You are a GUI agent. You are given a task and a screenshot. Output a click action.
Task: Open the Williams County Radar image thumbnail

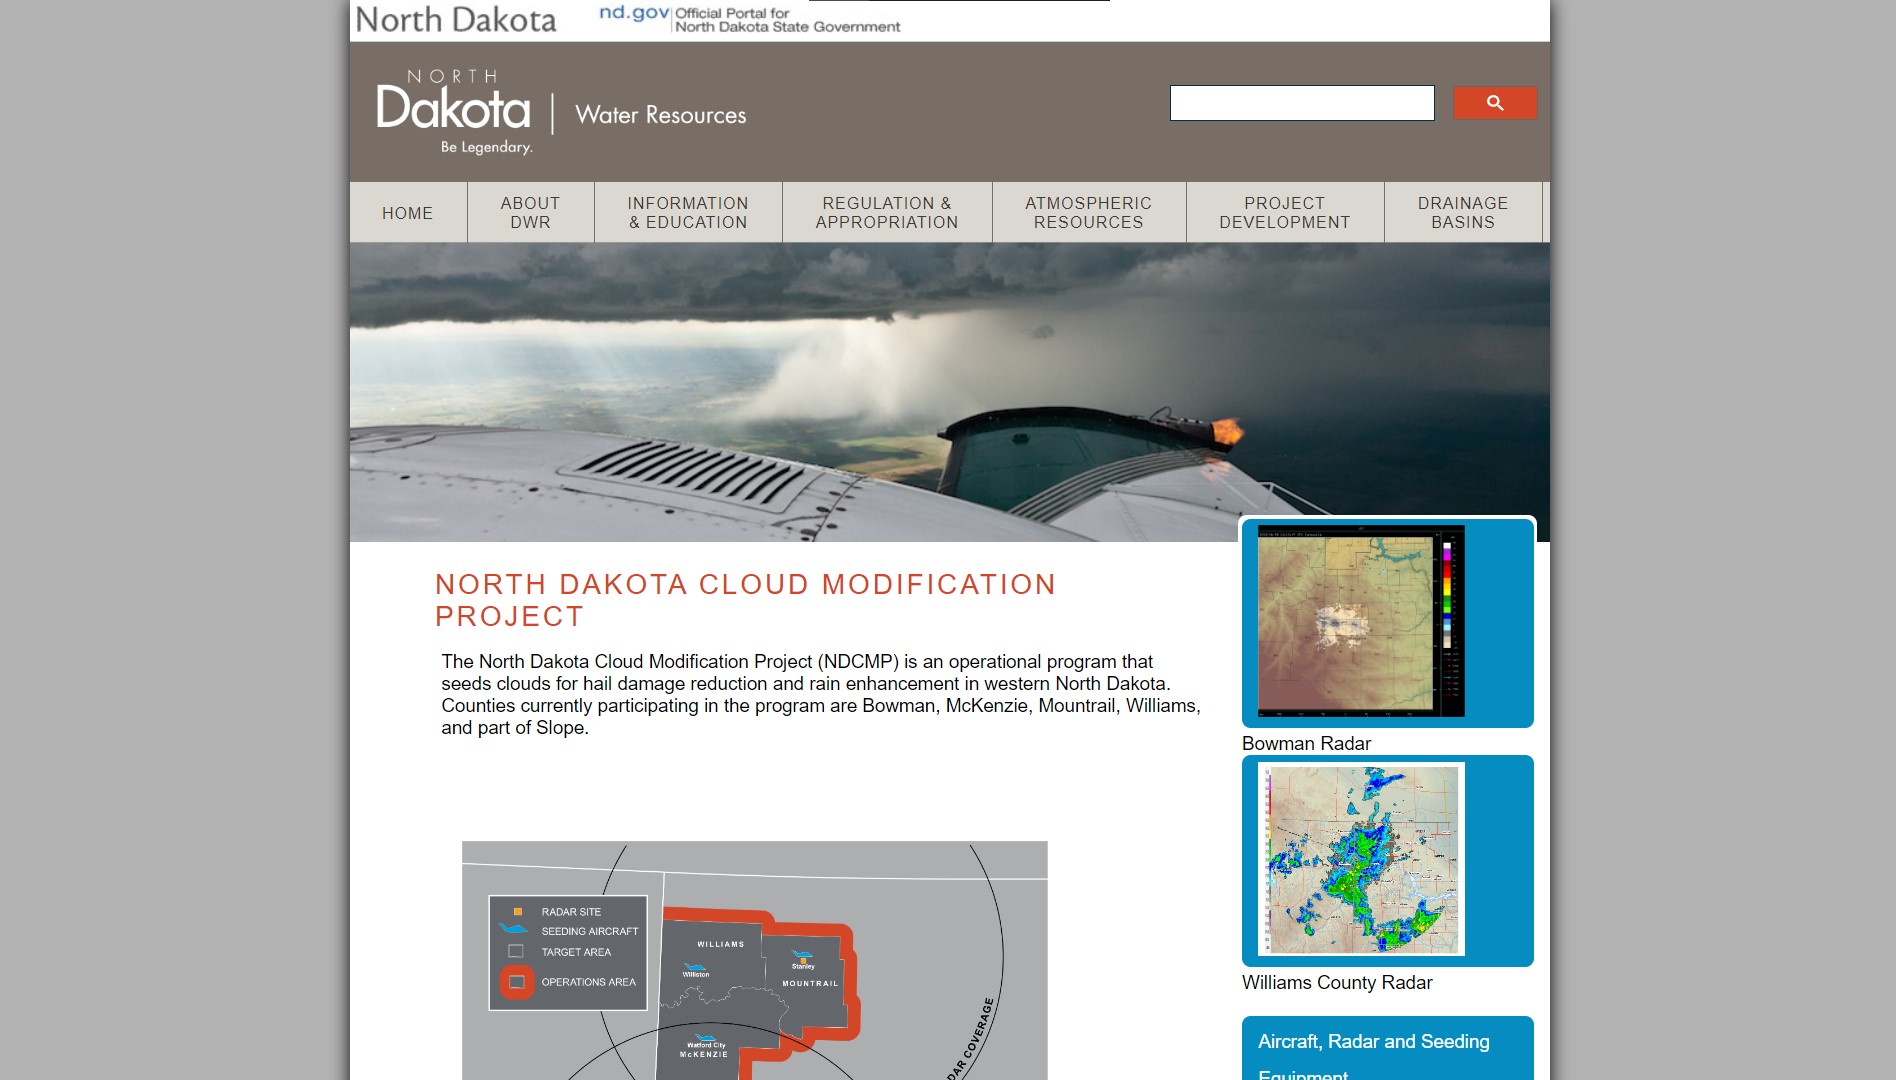click(x=1360, y=860)
